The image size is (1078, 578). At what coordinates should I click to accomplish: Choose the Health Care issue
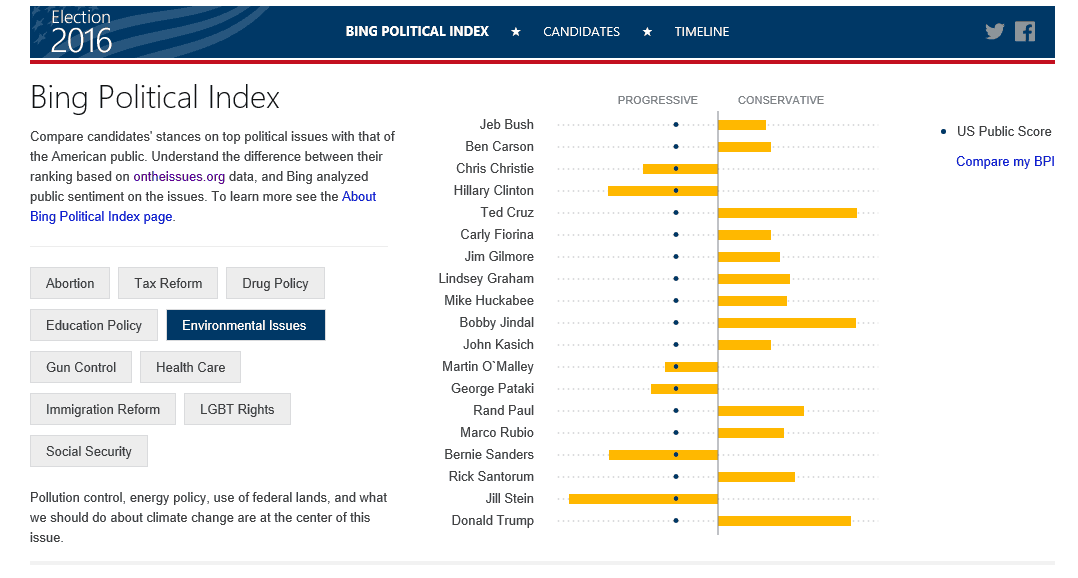point(190,367)
